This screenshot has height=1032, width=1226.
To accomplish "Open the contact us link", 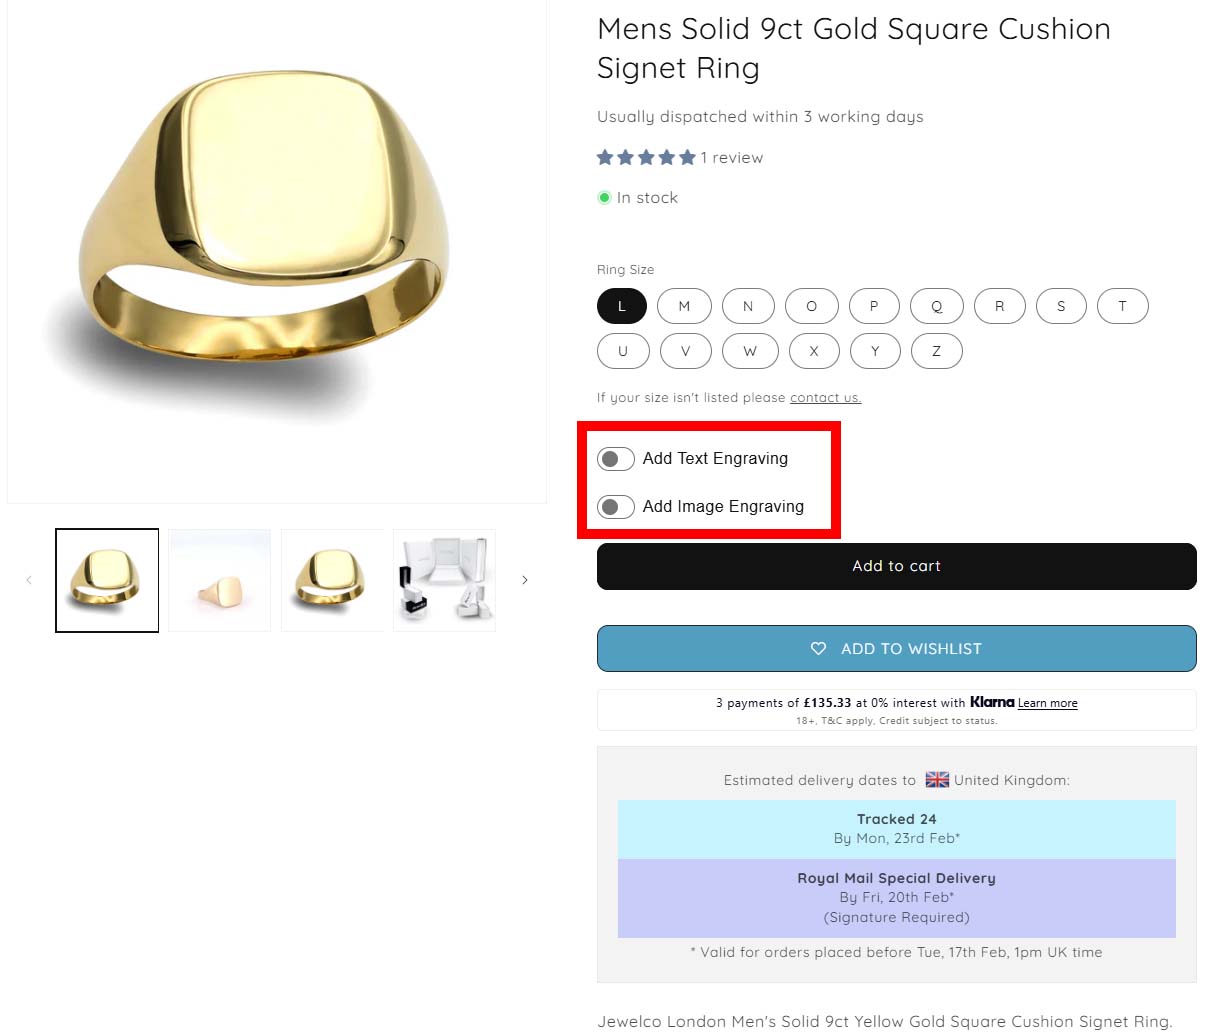I will [x=825, y=398].
